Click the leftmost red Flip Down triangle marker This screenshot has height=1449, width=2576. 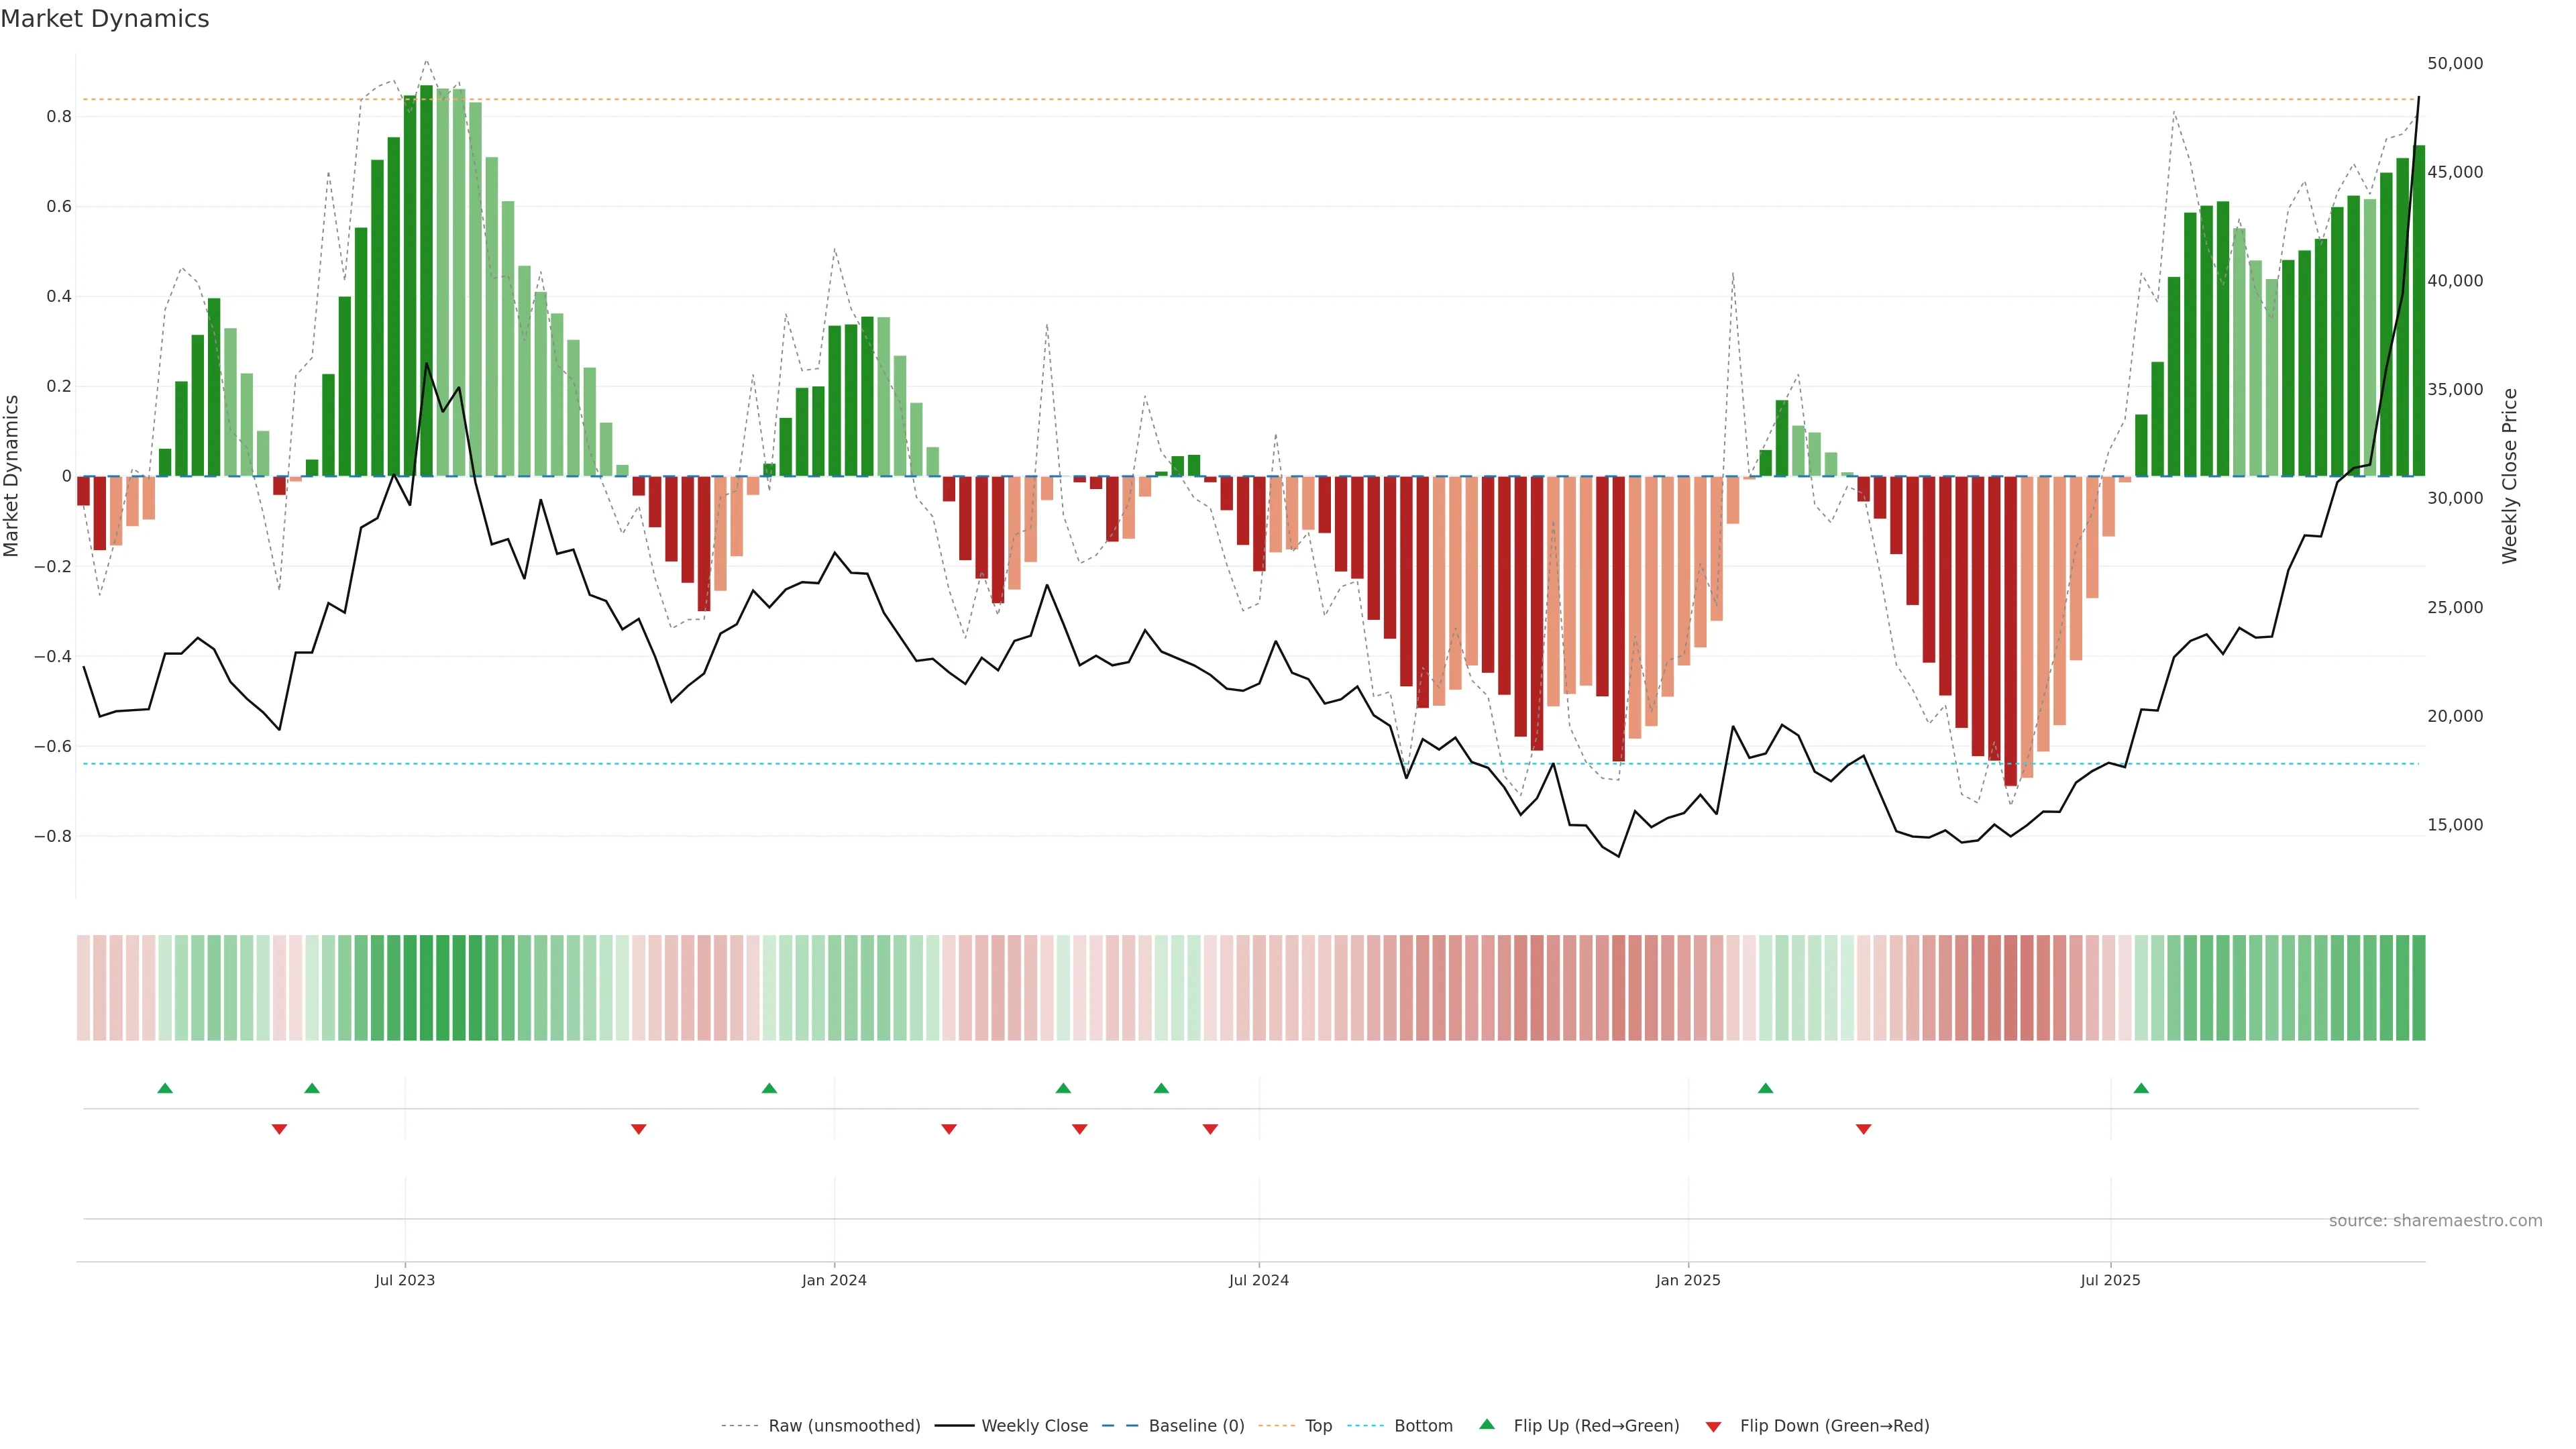point(279,1129)
